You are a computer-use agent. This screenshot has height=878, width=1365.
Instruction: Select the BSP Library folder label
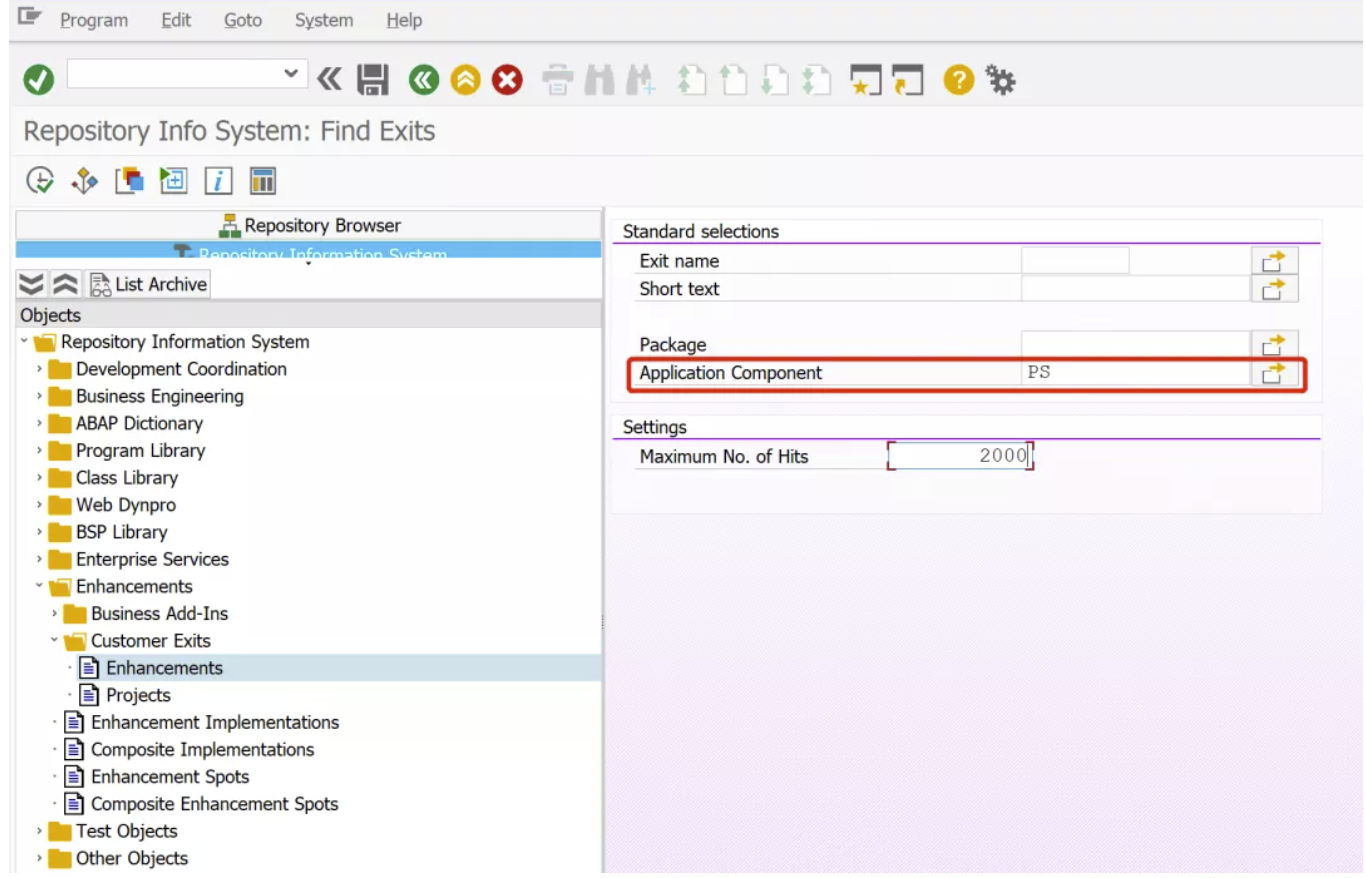122,532
